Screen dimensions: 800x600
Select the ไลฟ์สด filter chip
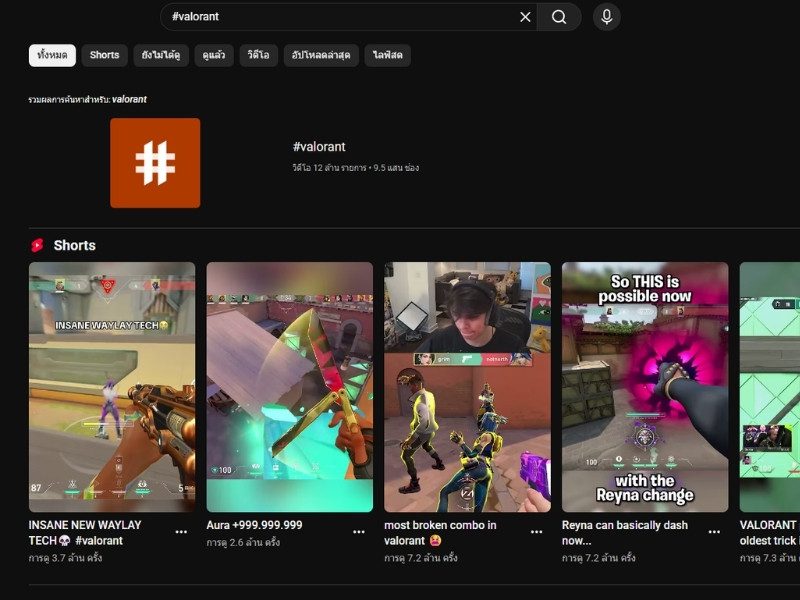click(x=388, y=55)
